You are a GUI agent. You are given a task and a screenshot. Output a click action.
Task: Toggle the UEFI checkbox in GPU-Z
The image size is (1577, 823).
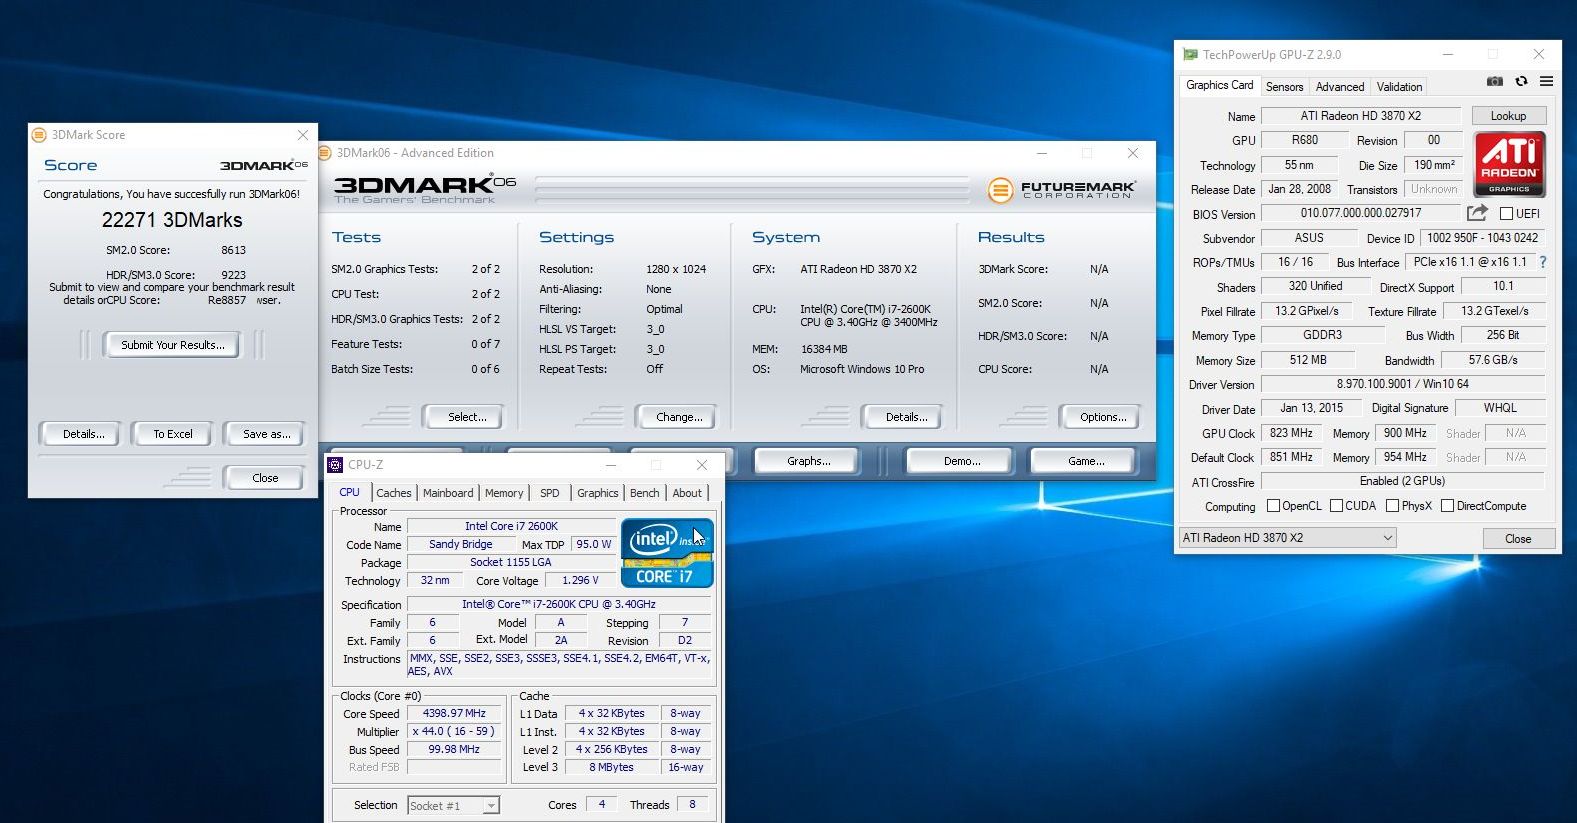point(1506,213)
